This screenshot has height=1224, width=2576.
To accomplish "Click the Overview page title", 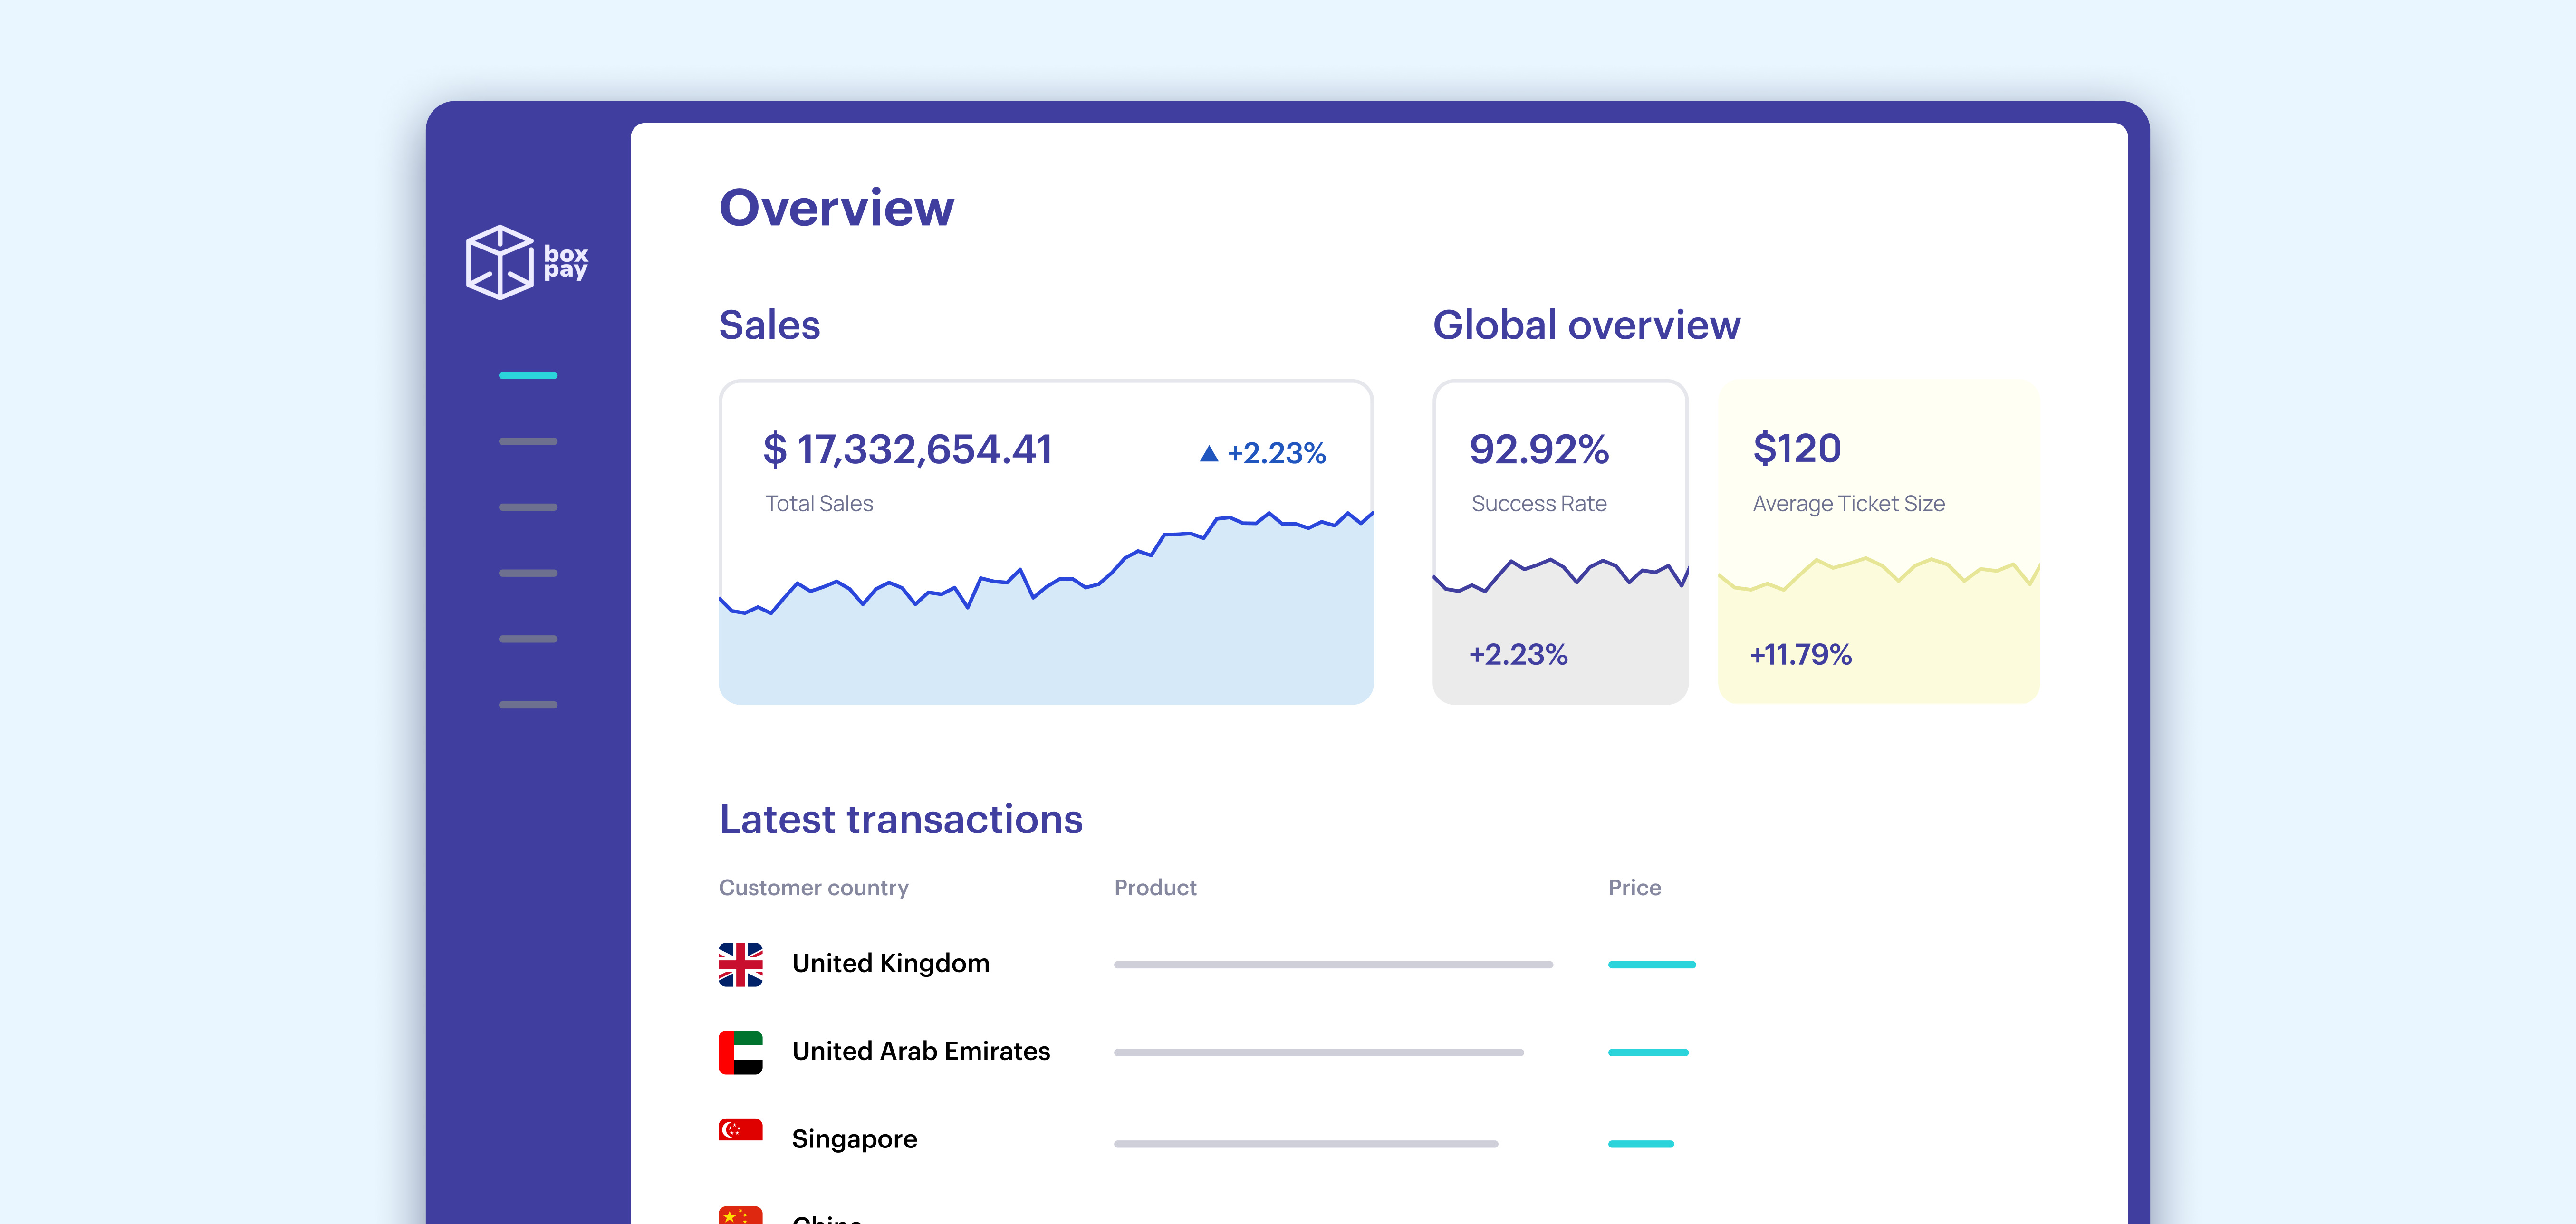I will click(x=838, y=207).
